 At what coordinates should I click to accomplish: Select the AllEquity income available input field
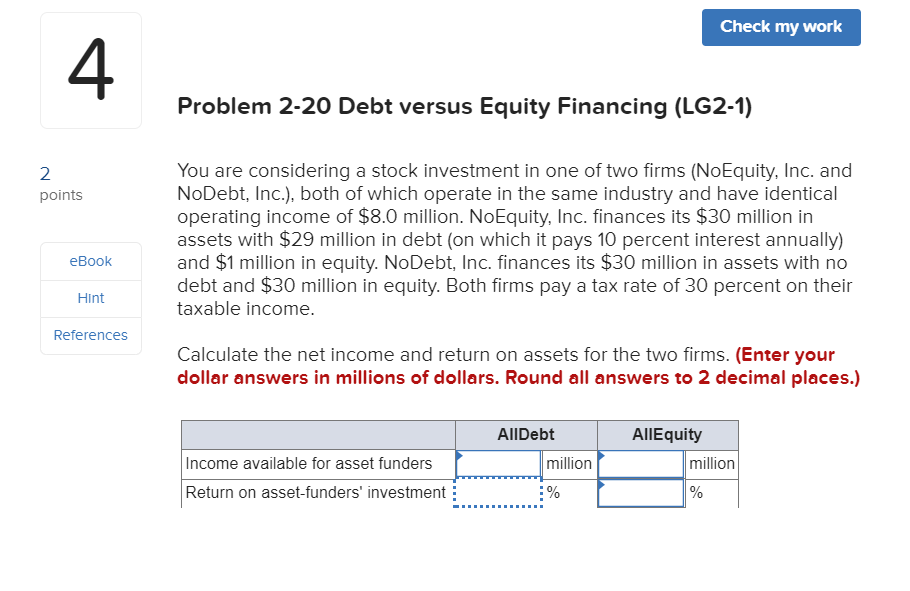(640, 463)
